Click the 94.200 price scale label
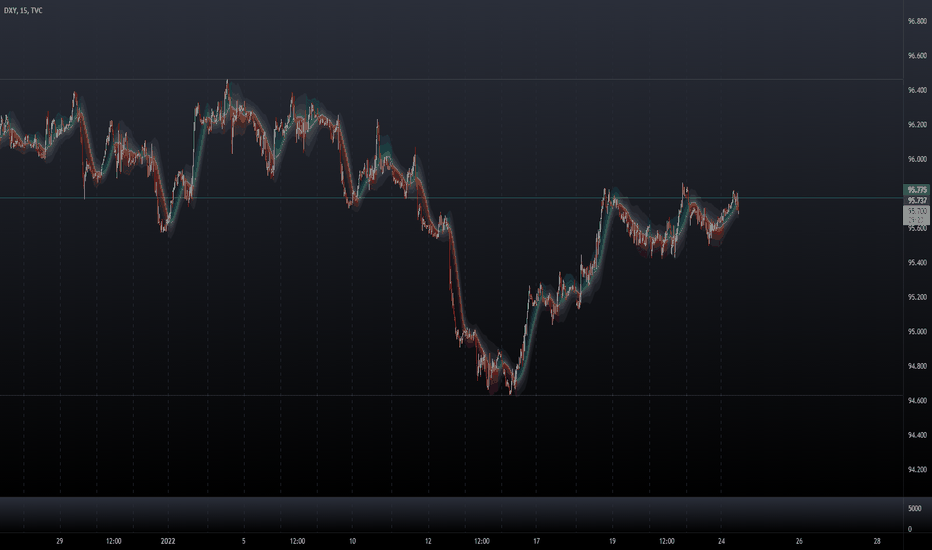The height and width of the screenshot is (550, 932). tap(917, 470)
